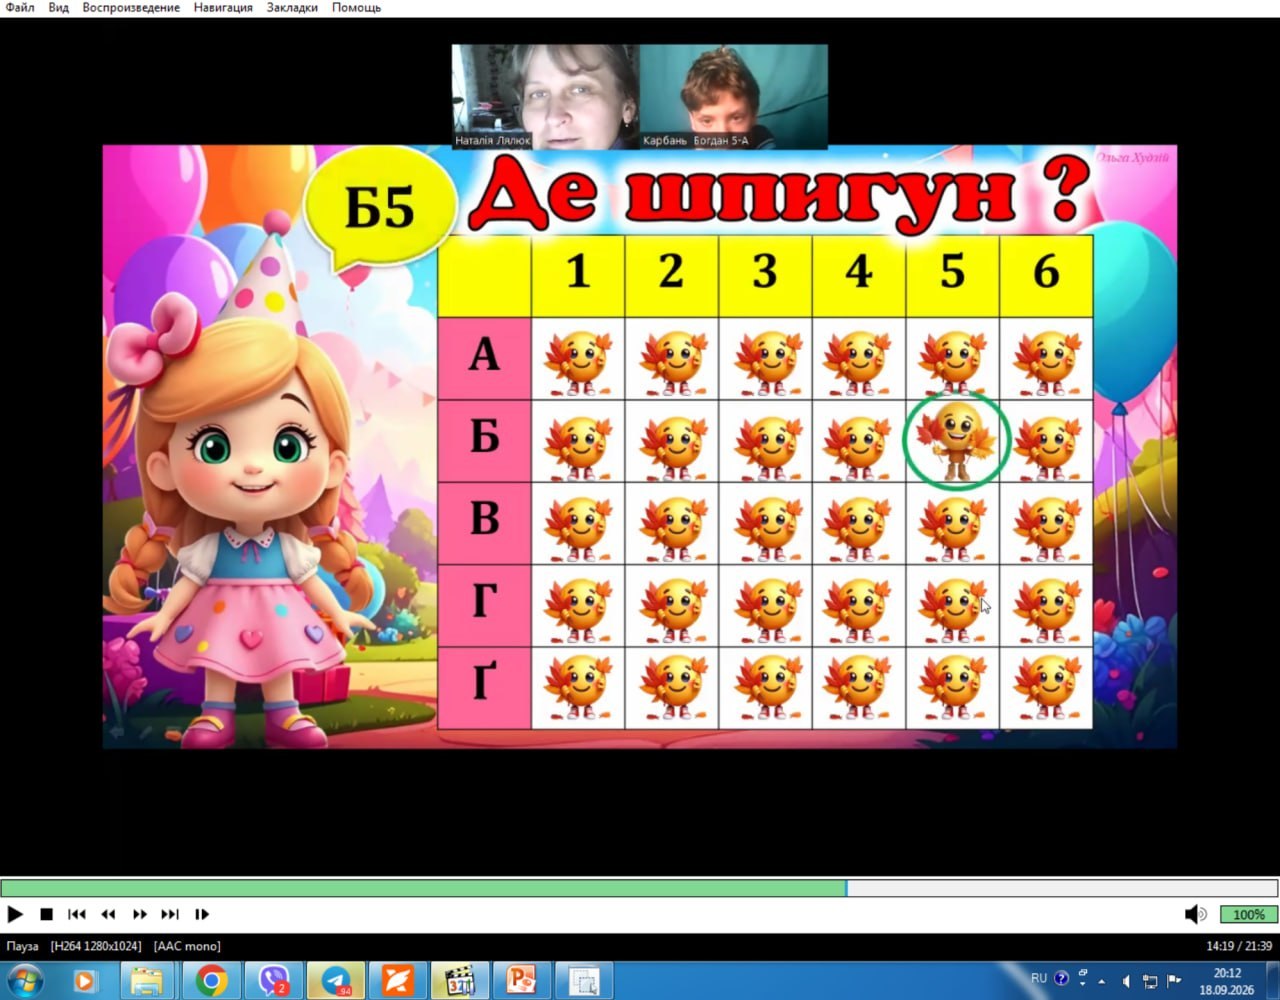This screenshot has height=1000, width=1280.
Task: Skip to the next file
Action: tap(170, 914)
